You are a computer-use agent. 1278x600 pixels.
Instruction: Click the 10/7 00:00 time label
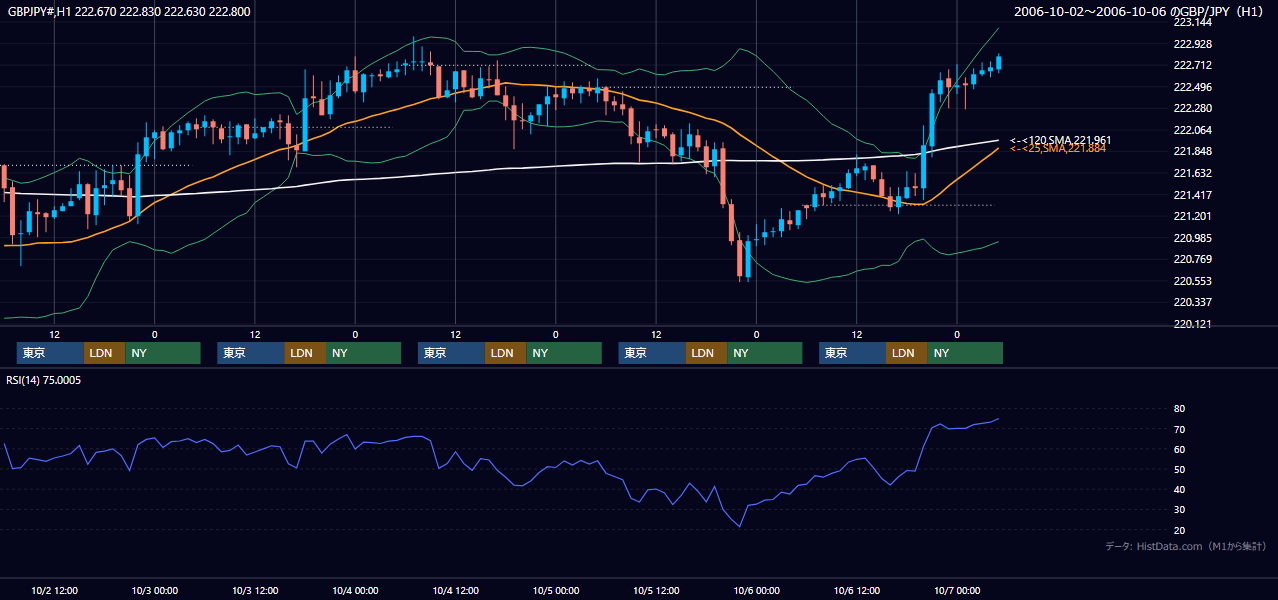click(x=957, y=591)
